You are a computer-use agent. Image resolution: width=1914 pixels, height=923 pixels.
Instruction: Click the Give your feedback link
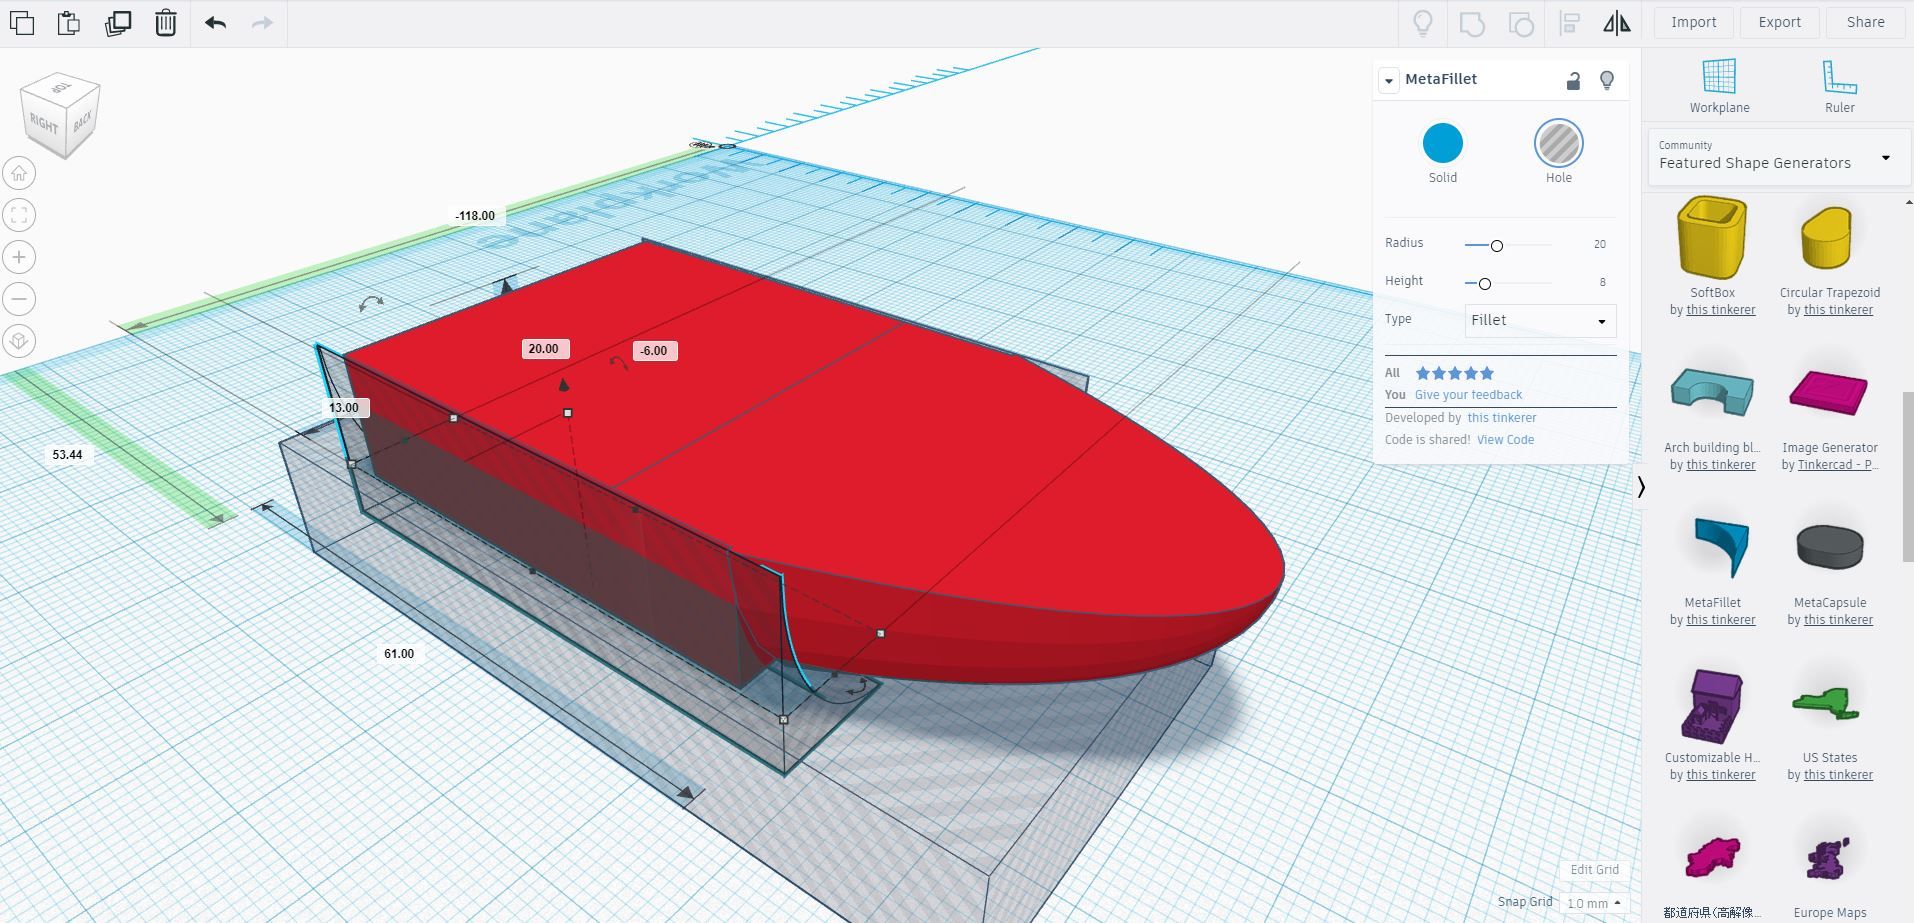[x=1468, y=394]
